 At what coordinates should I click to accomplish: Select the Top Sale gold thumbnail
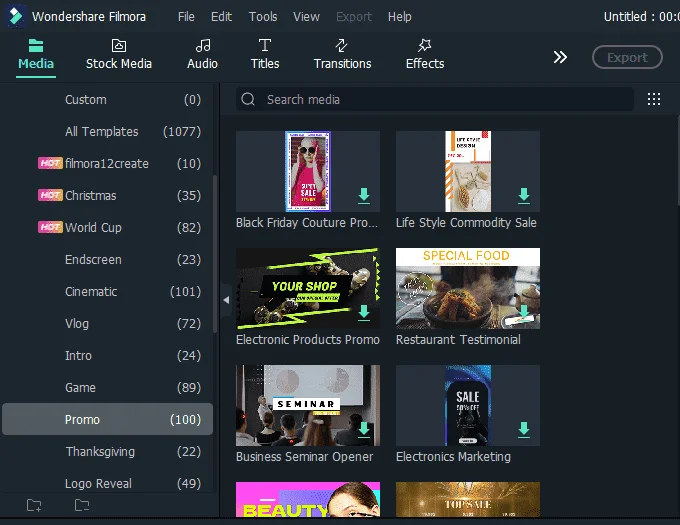click(x=468, y=499)
